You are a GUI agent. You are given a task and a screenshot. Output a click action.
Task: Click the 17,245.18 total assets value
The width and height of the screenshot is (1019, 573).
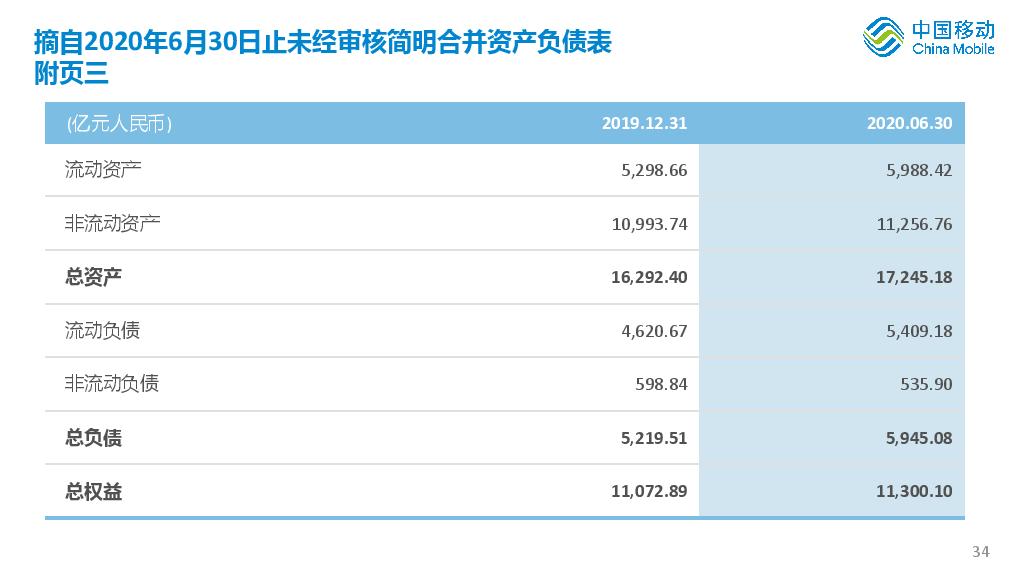pos(914,277)
